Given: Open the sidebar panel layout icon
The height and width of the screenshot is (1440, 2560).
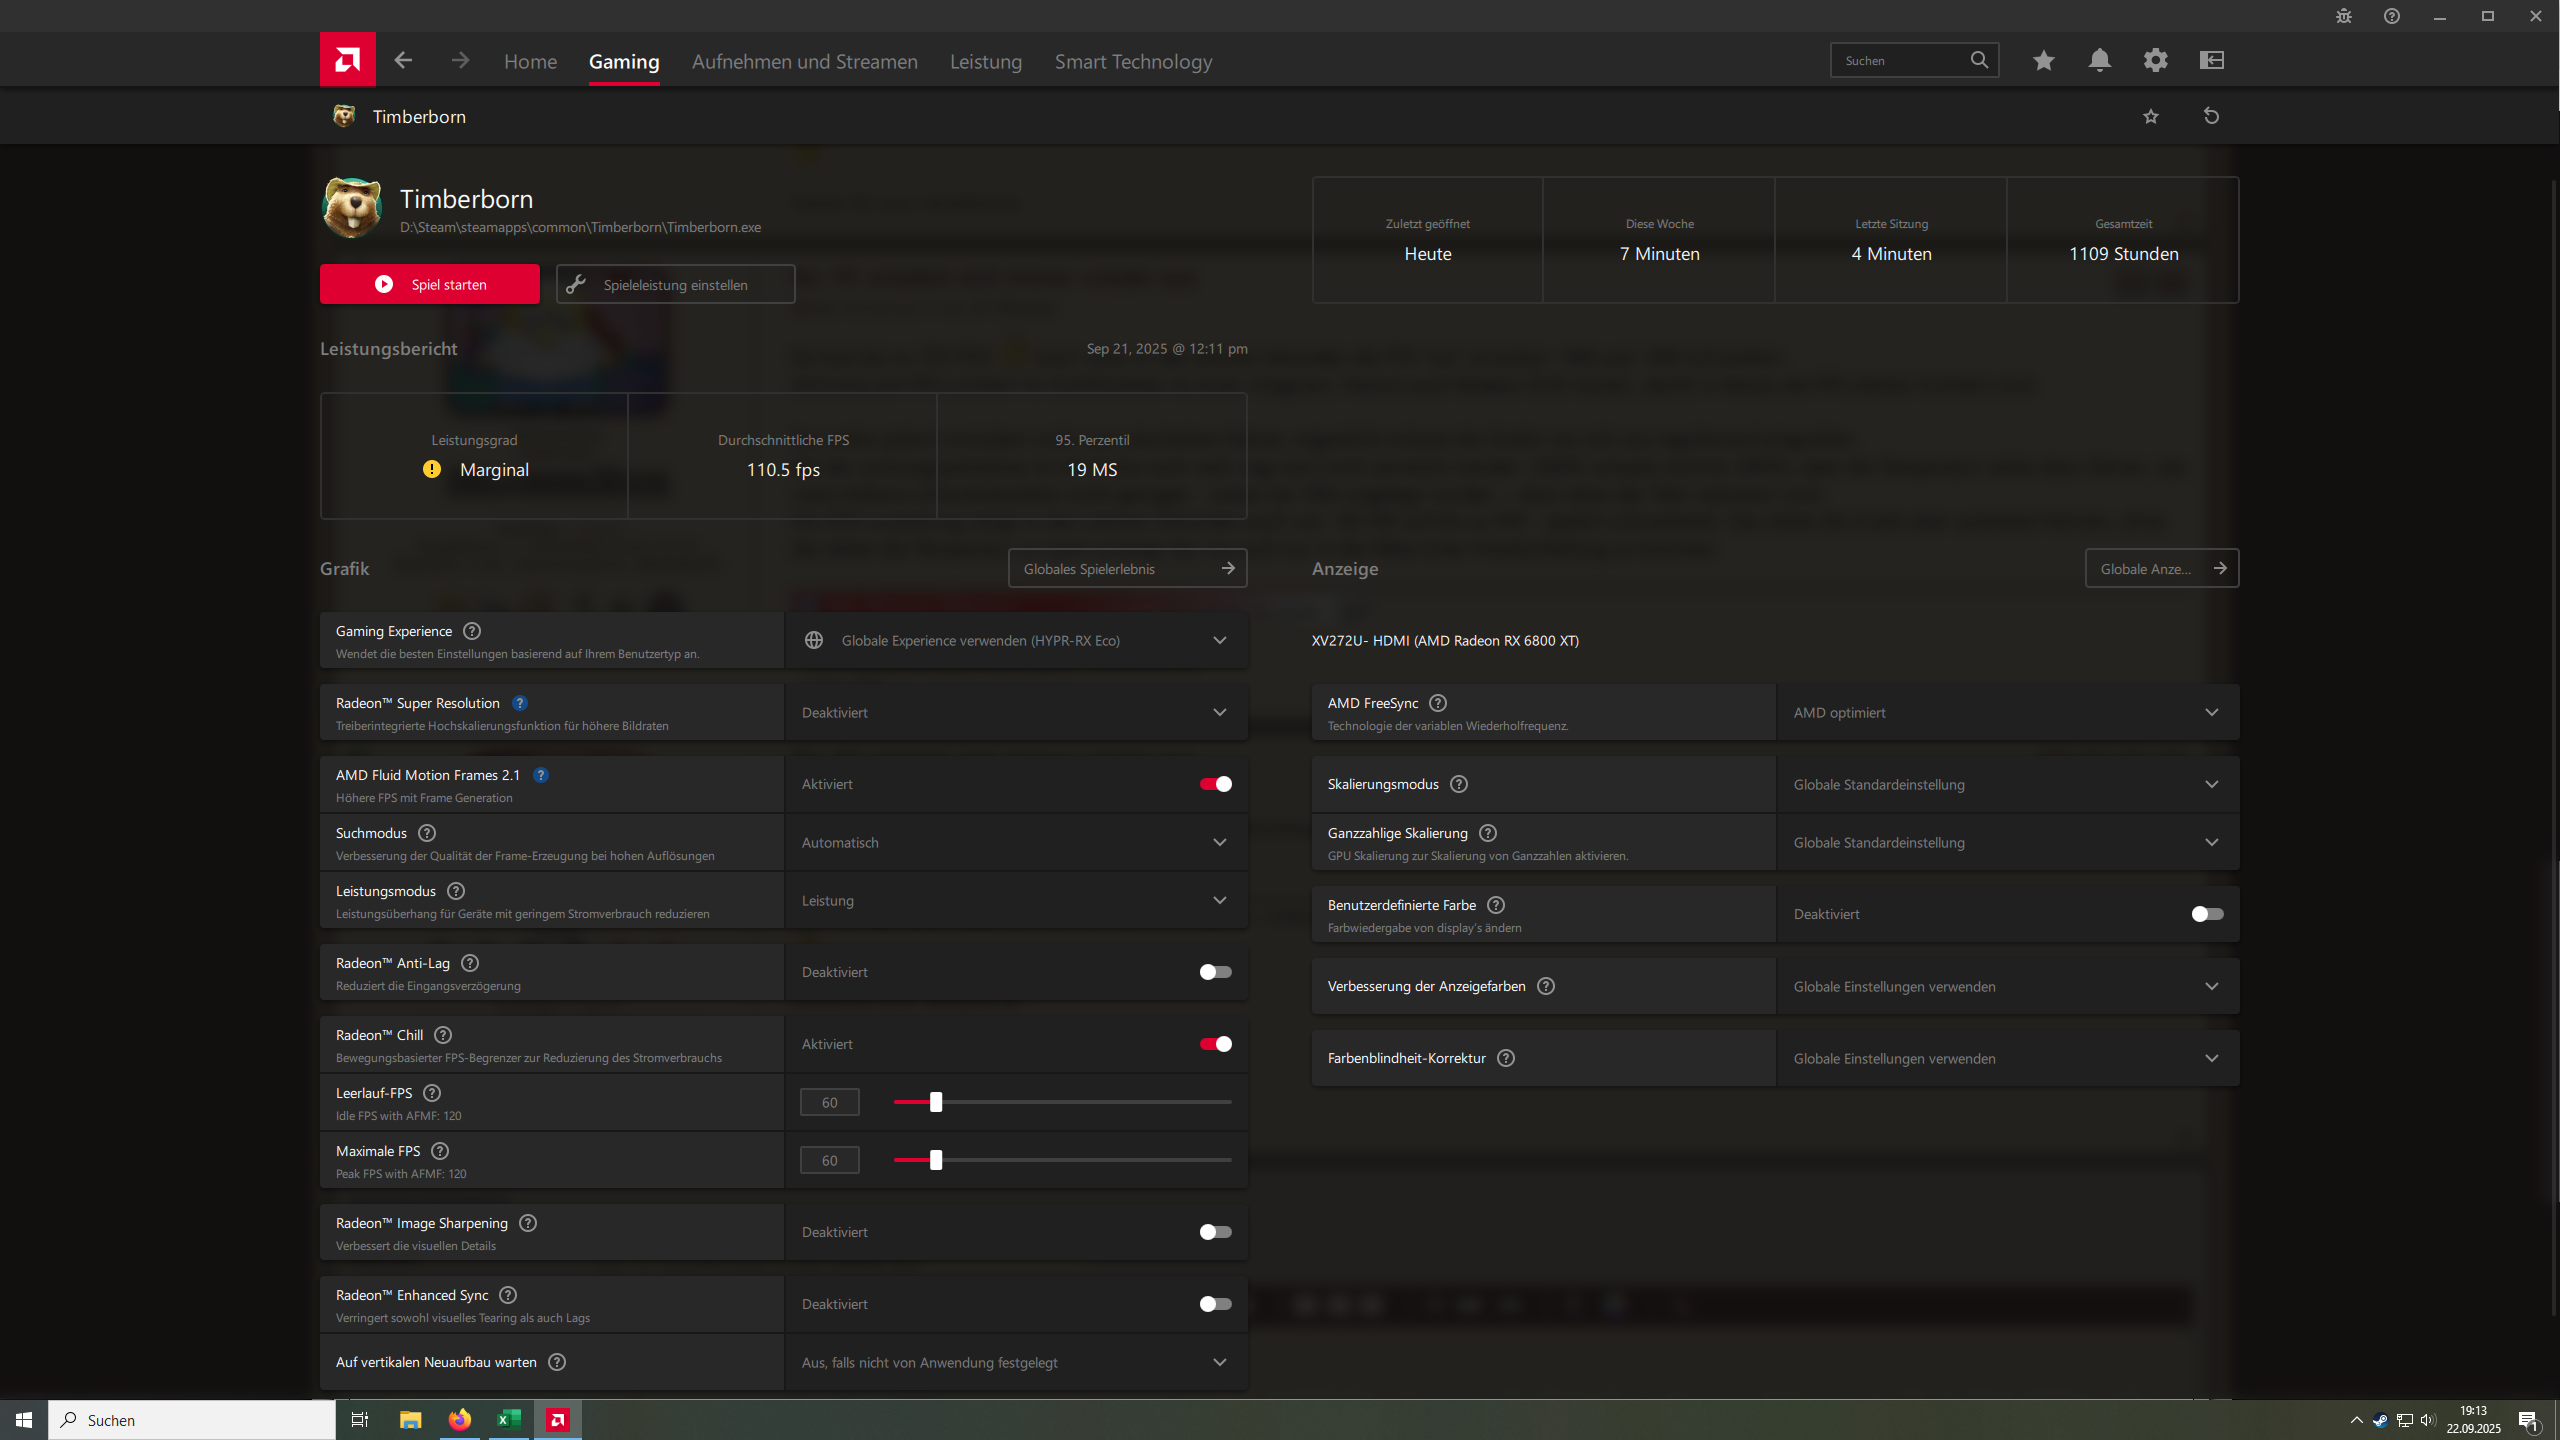Looking at the screenshot, I should pyautogui.click(x=2211, y=60).
